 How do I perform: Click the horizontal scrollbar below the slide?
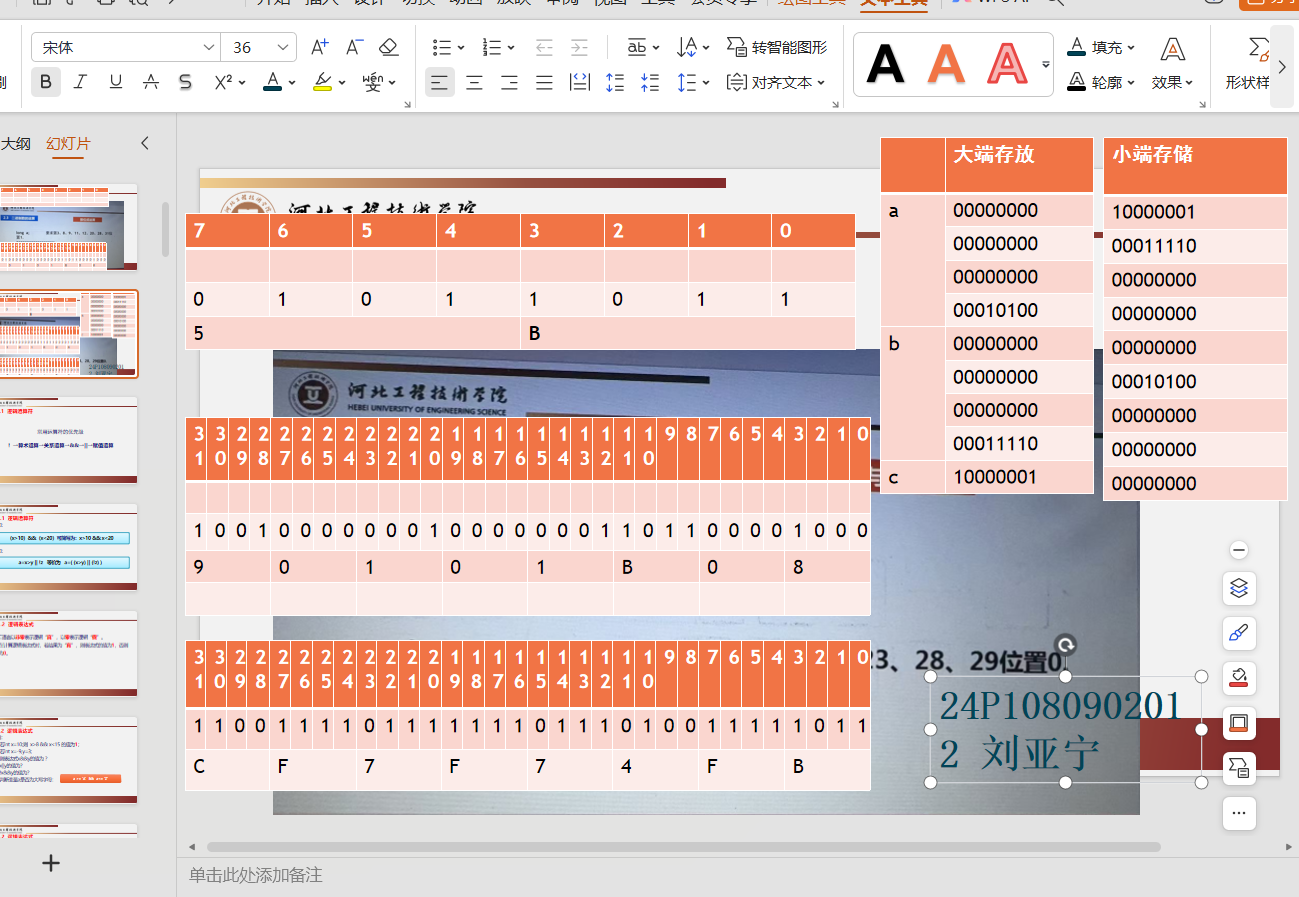pos(684,847)
